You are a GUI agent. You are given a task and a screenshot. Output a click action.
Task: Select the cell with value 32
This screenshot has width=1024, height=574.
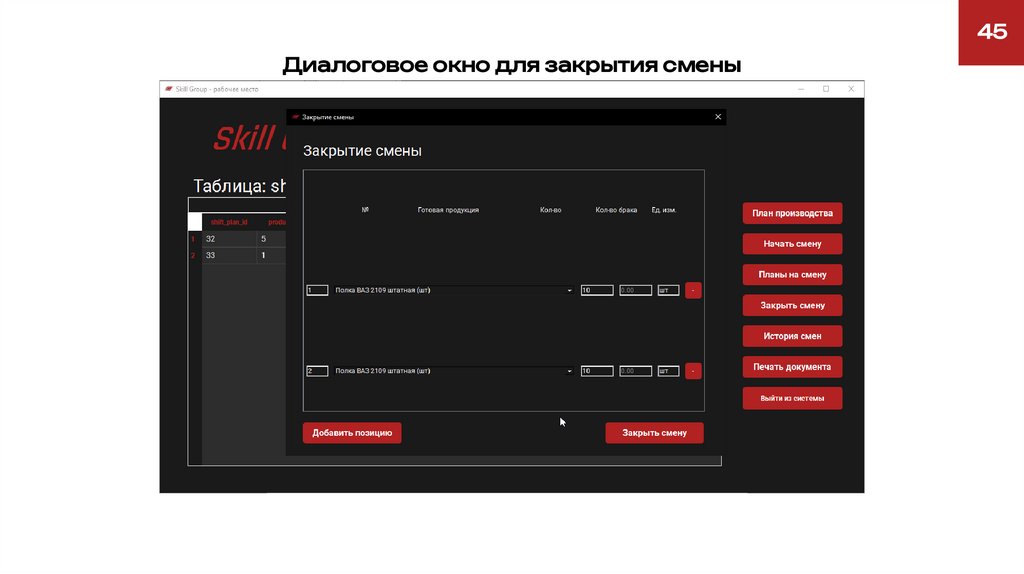coord(229,239)
